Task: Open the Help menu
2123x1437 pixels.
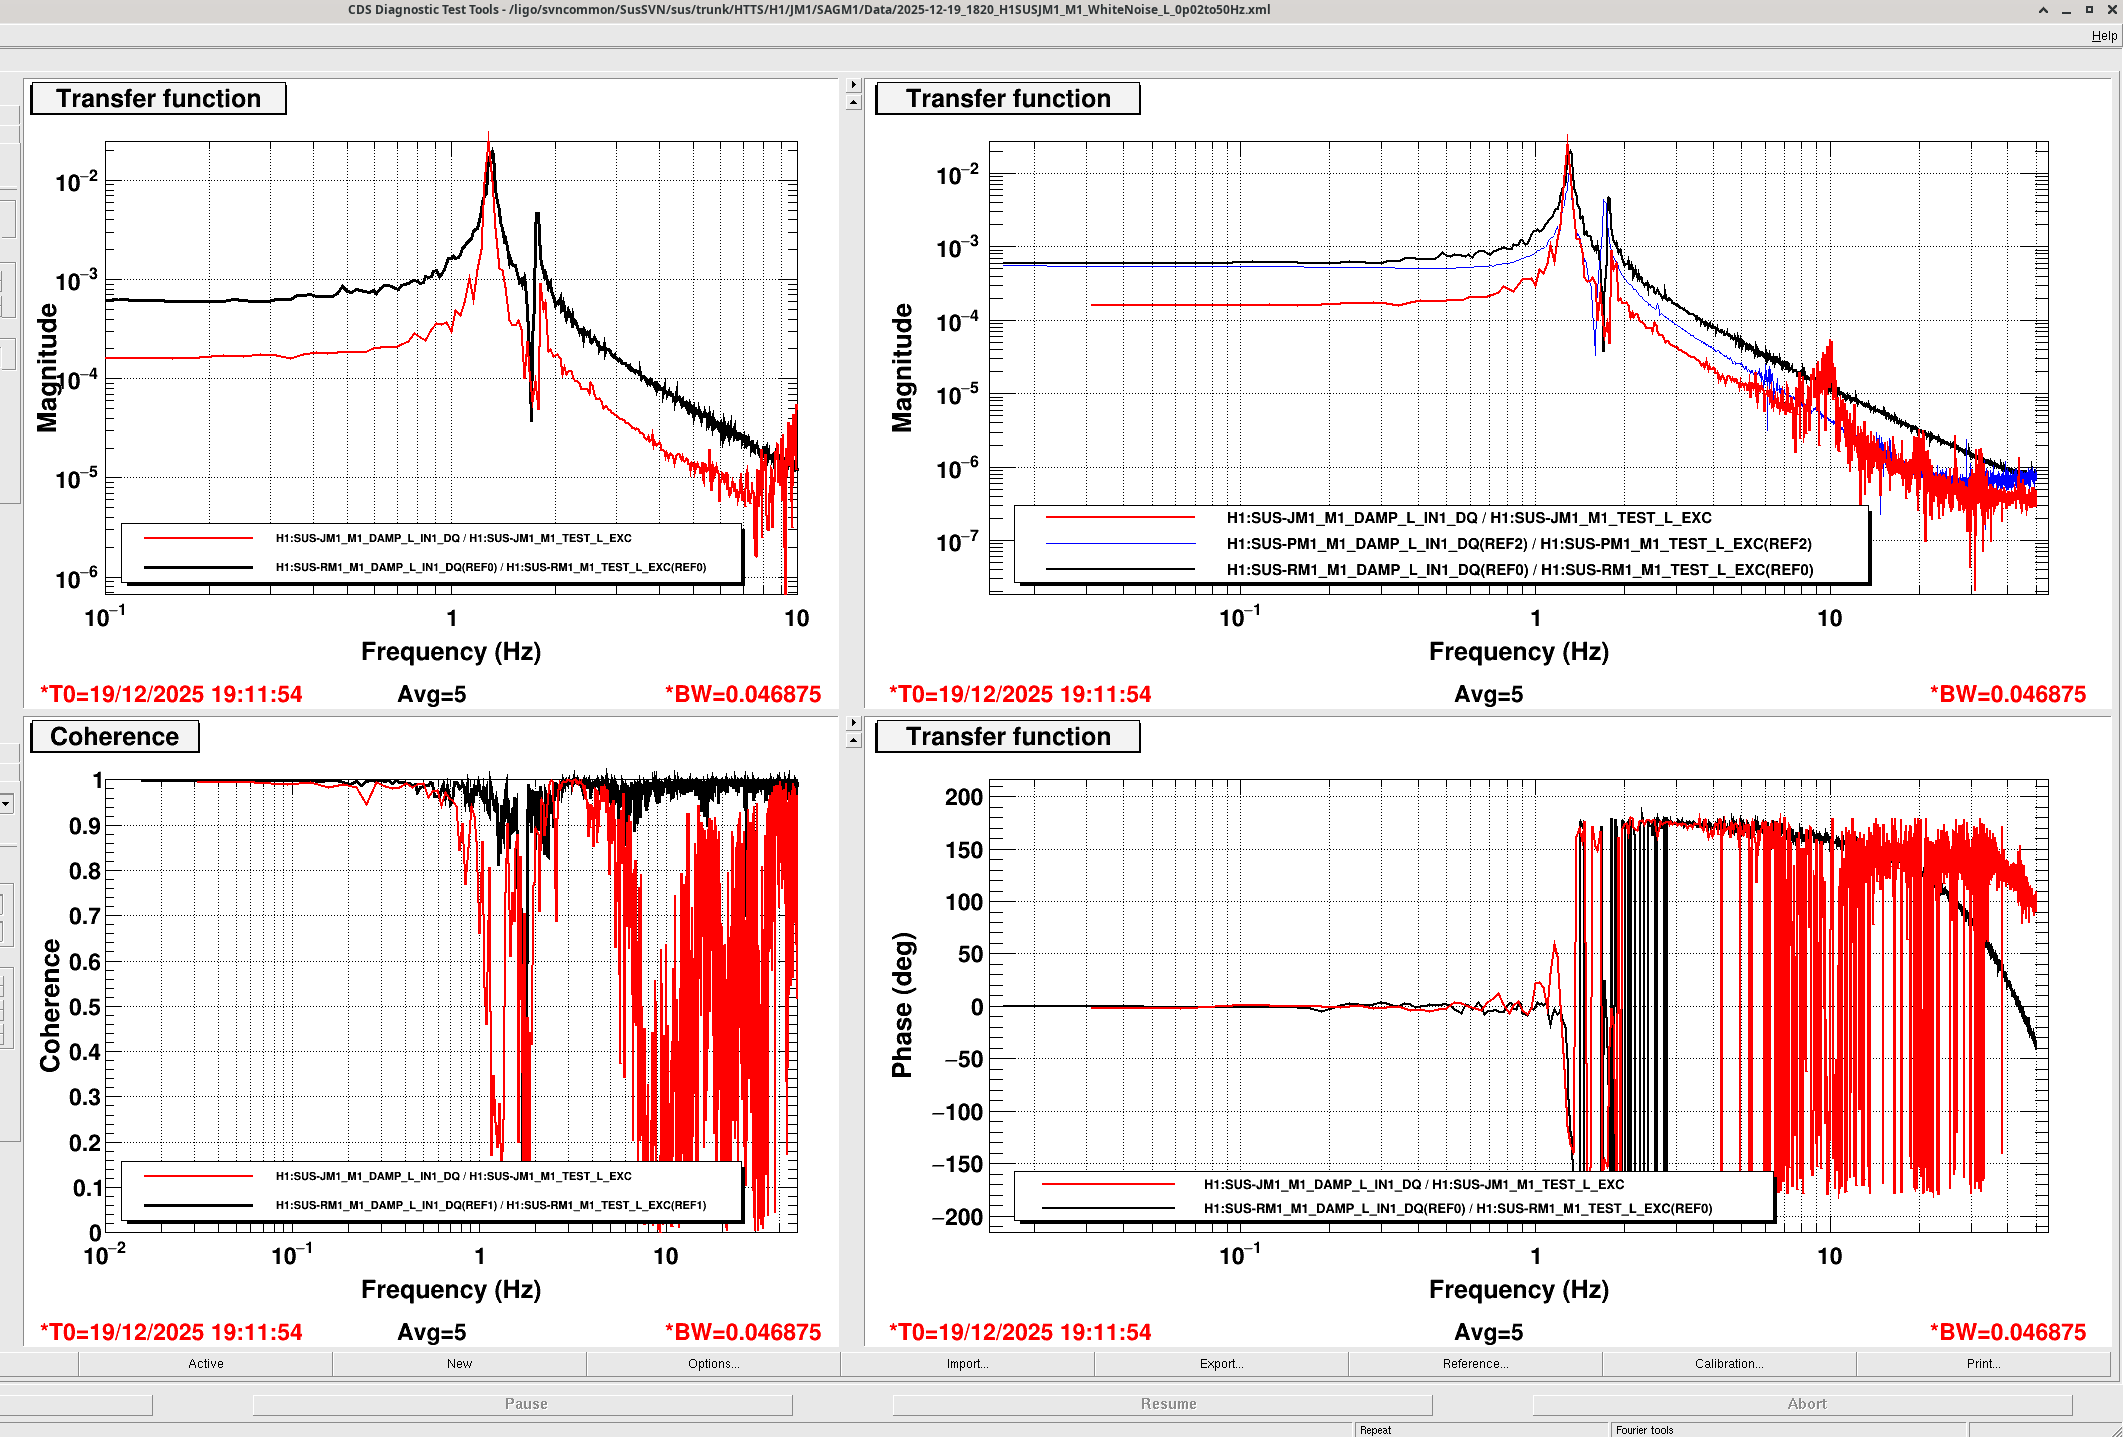Action: (2103, 36)
